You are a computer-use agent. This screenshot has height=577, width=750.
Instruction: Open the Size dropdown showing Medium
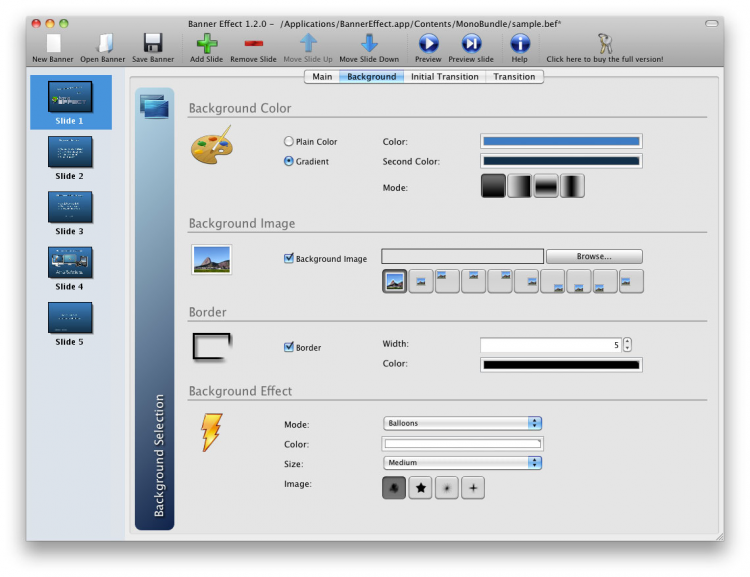(x=462, y=463)
